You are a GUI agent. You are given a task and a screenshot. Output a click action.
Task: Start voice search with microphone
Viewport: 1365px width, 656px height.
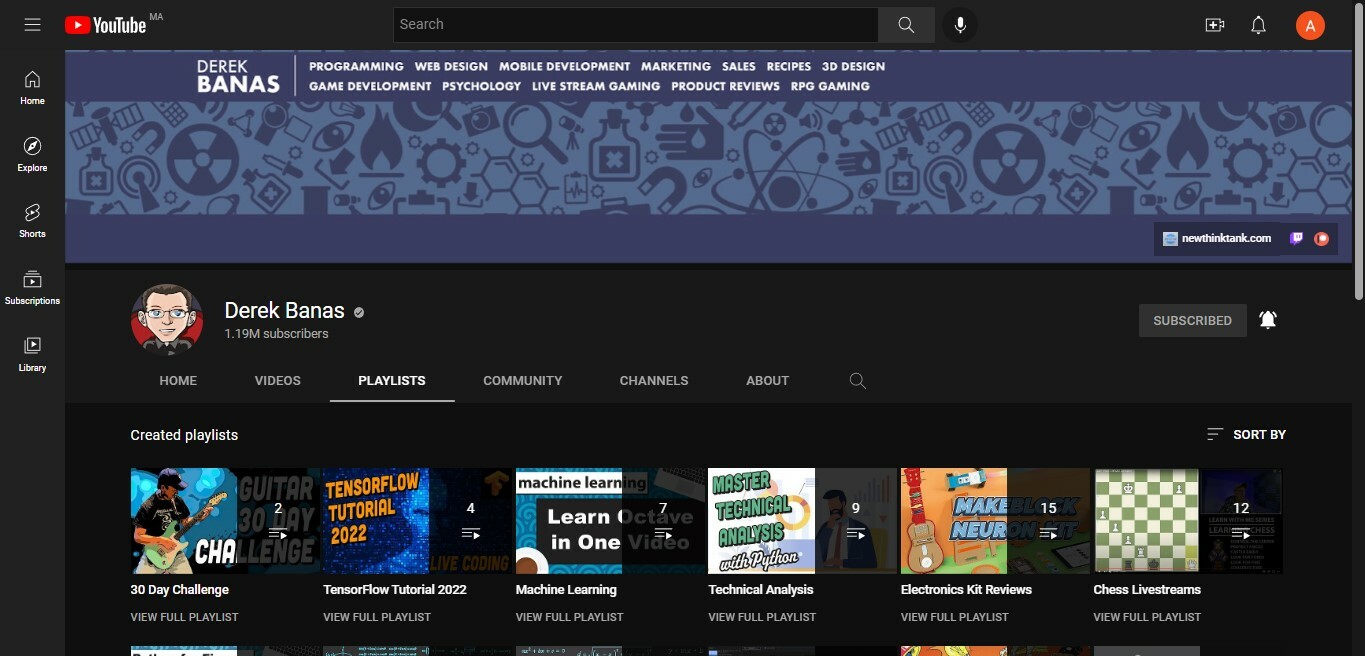[x=960, y=25]
